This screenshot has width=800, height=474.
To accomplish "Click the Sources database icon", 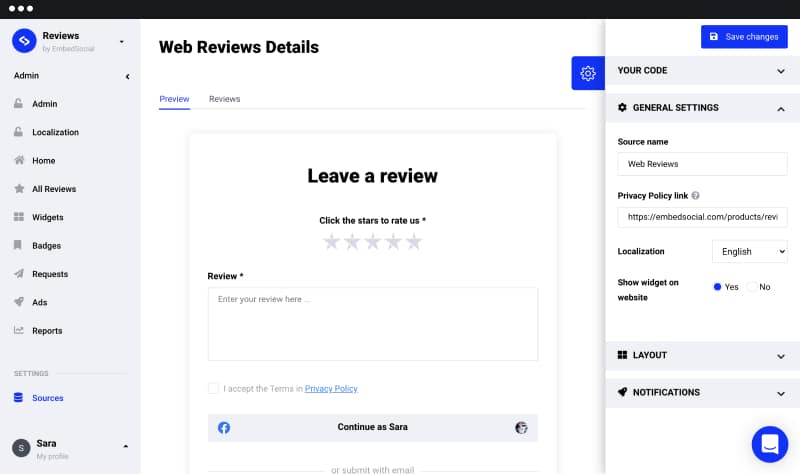I will 18,397.
